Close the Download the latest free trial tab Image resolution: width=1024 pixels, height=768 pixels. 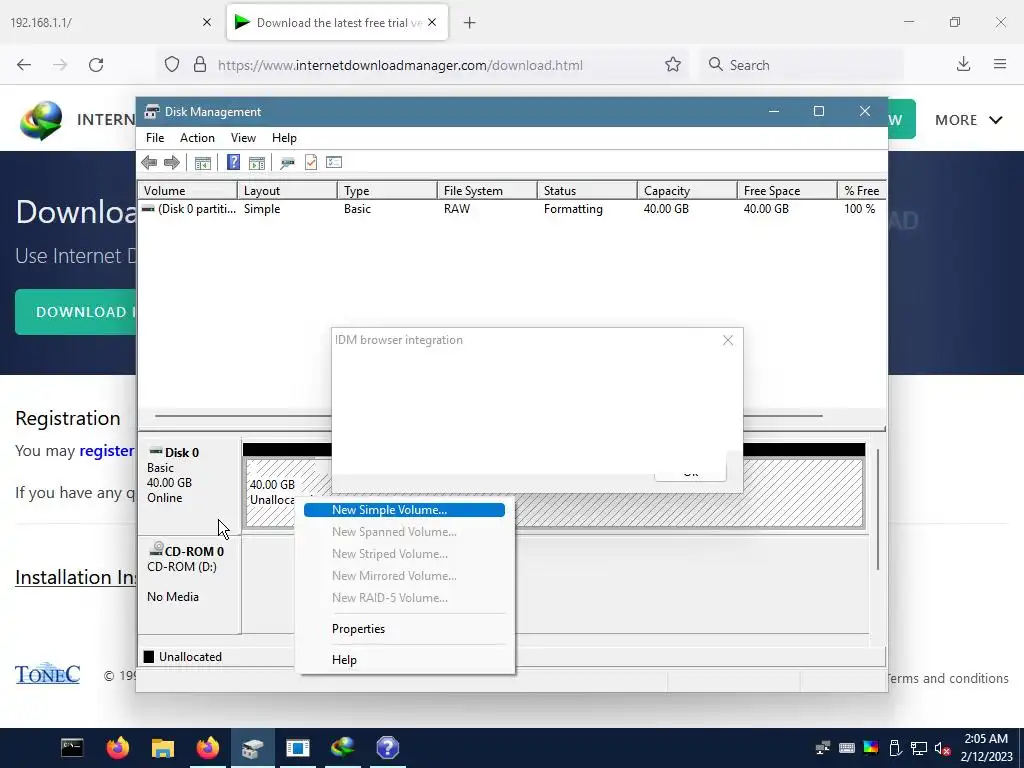(432, 22)
